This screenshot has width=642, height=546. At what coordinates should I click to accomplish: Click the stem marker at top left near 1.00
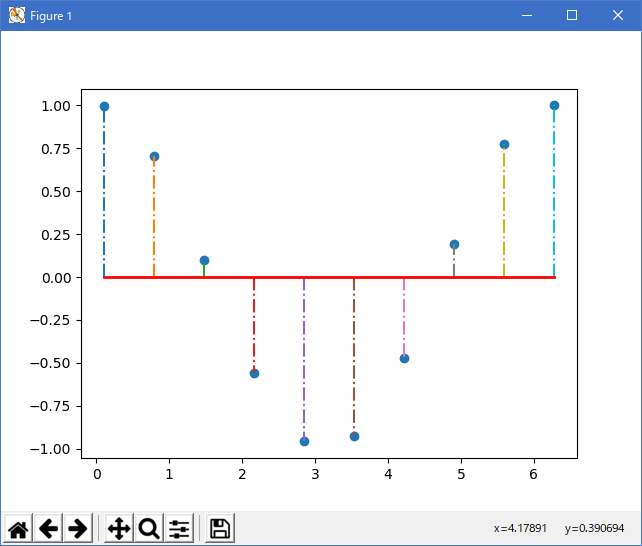[104, 106]
